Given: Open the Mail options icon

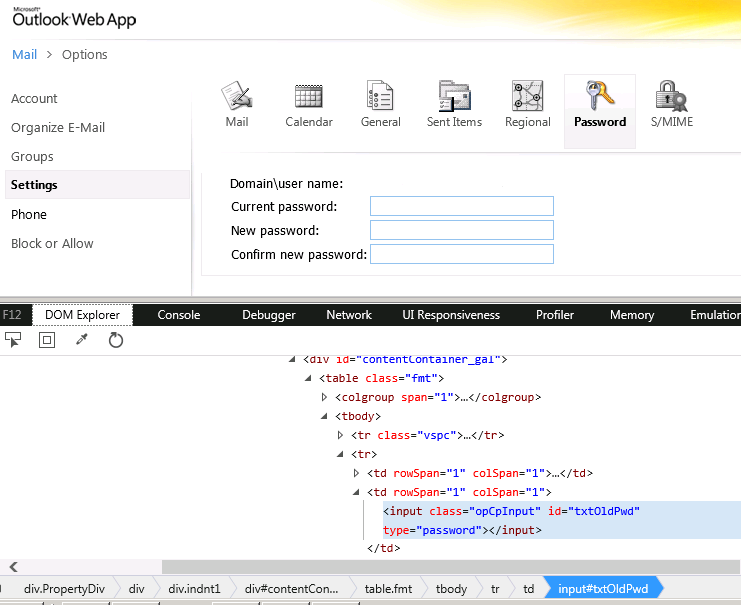Looking at the screenshot, I should tap(237, 105).
